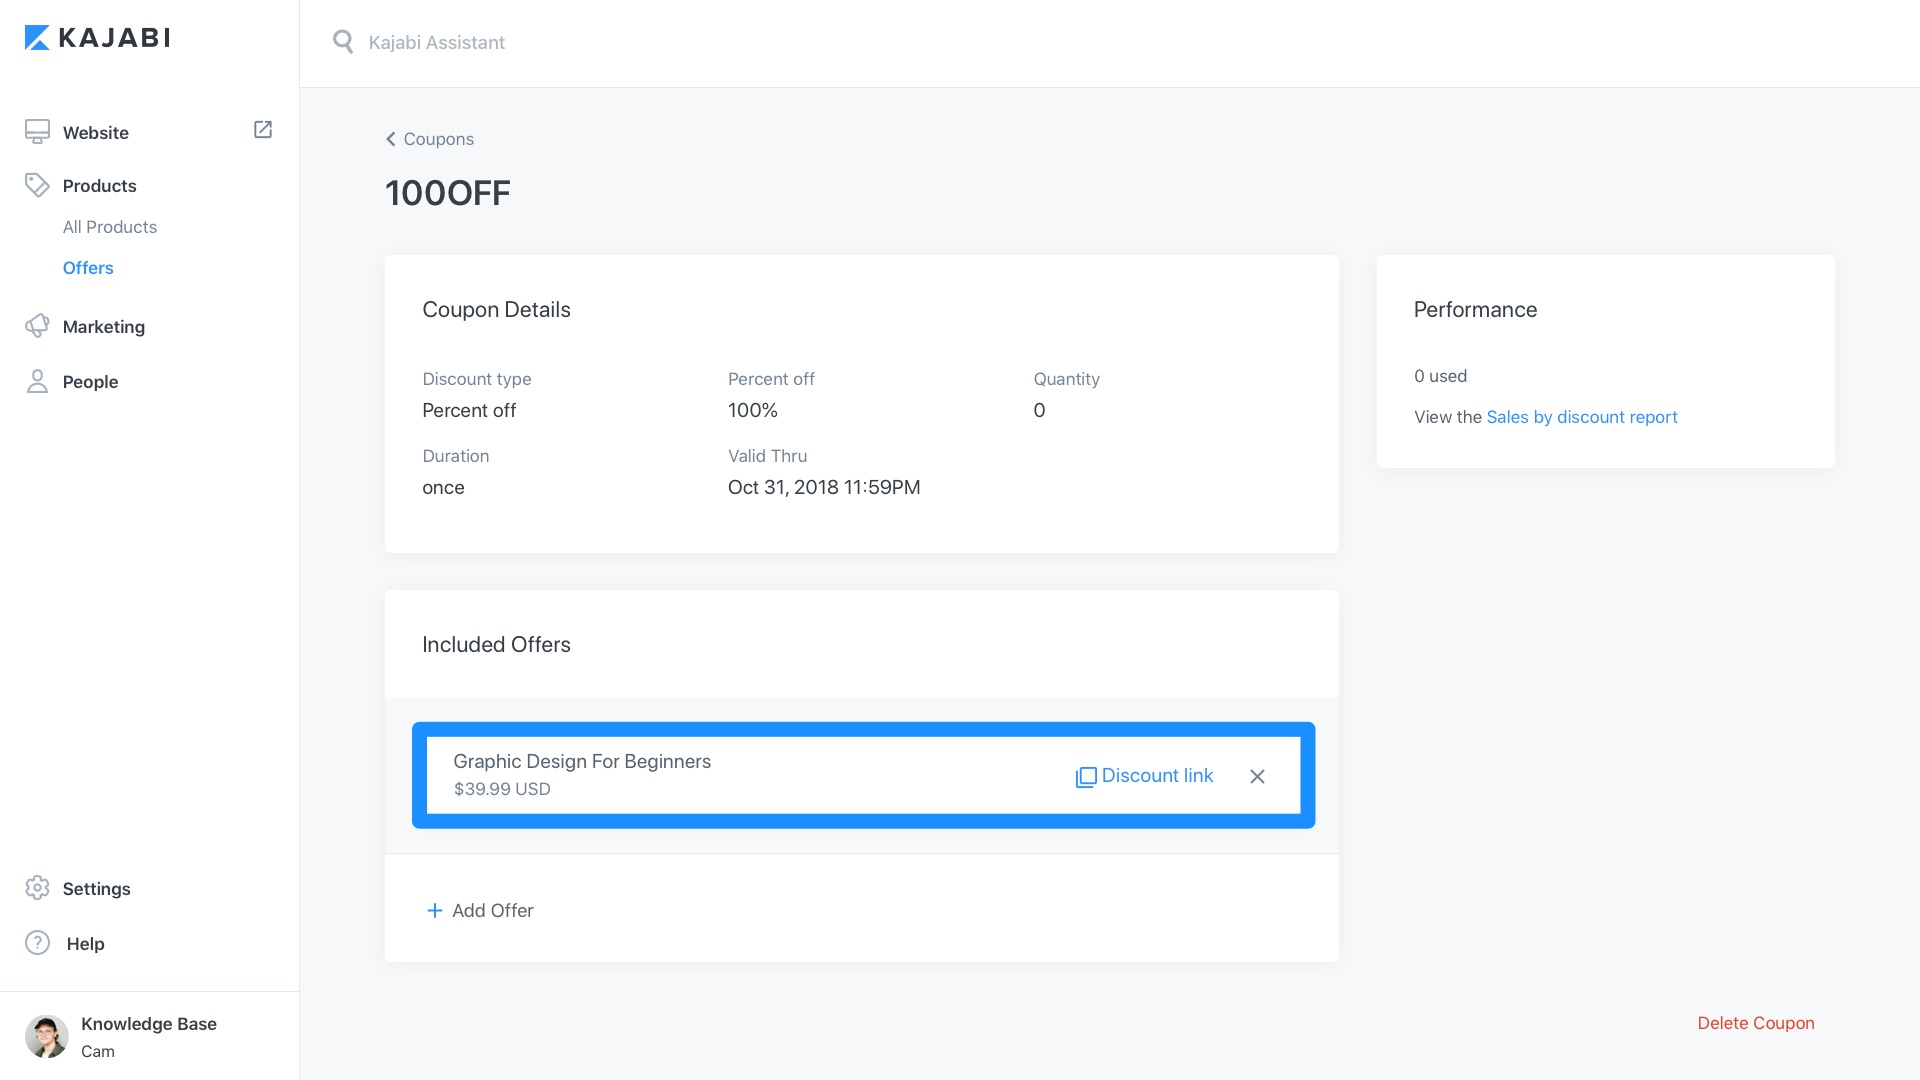Click the Products tag icon
Image resolution: width=1920 pixels, height=1080 pixels.
pyautogui.click(x=37, y=185)
